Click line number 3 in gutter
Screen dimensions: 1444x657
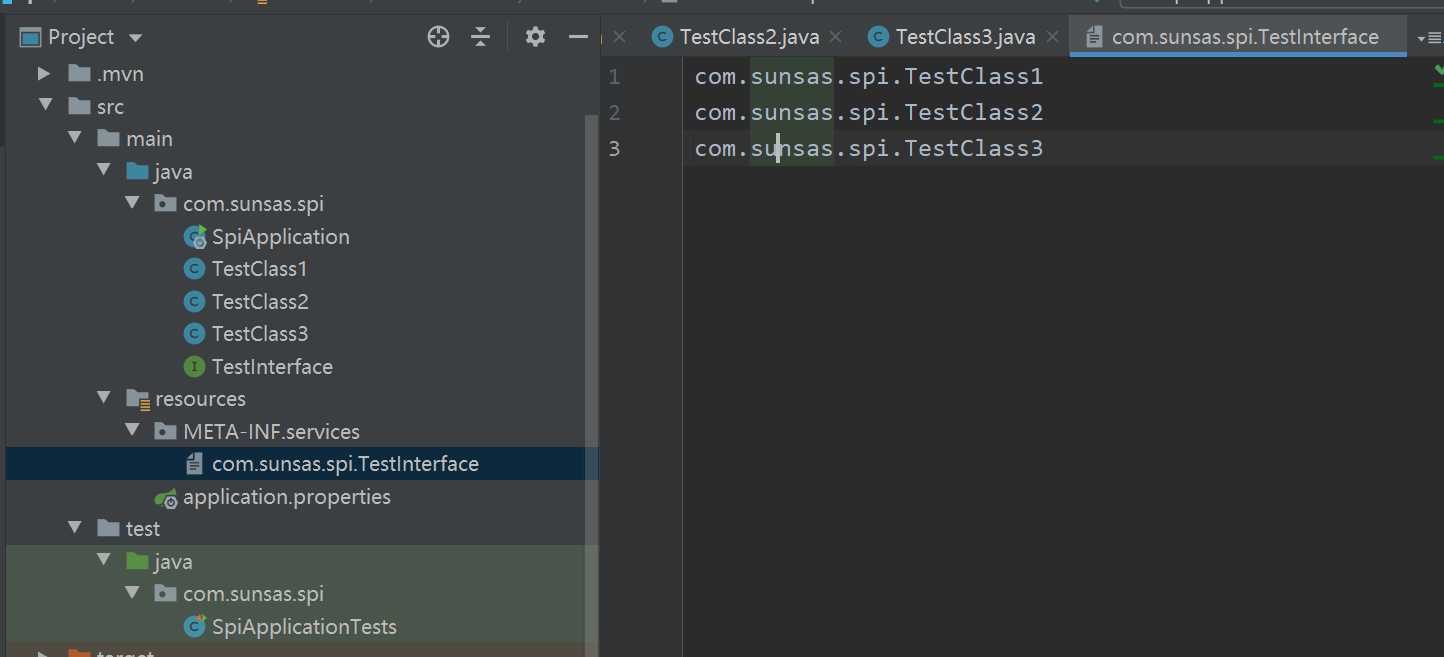(614, 148)
